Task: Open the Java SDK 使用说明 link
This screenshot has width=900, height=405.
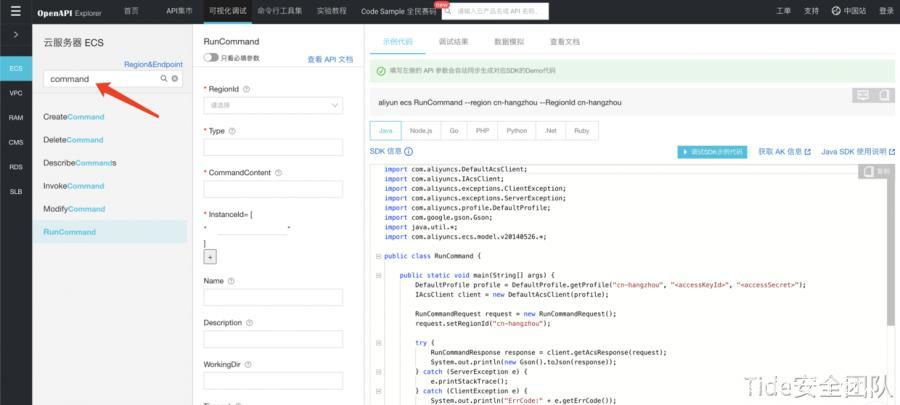Action: tap(854, 152)
